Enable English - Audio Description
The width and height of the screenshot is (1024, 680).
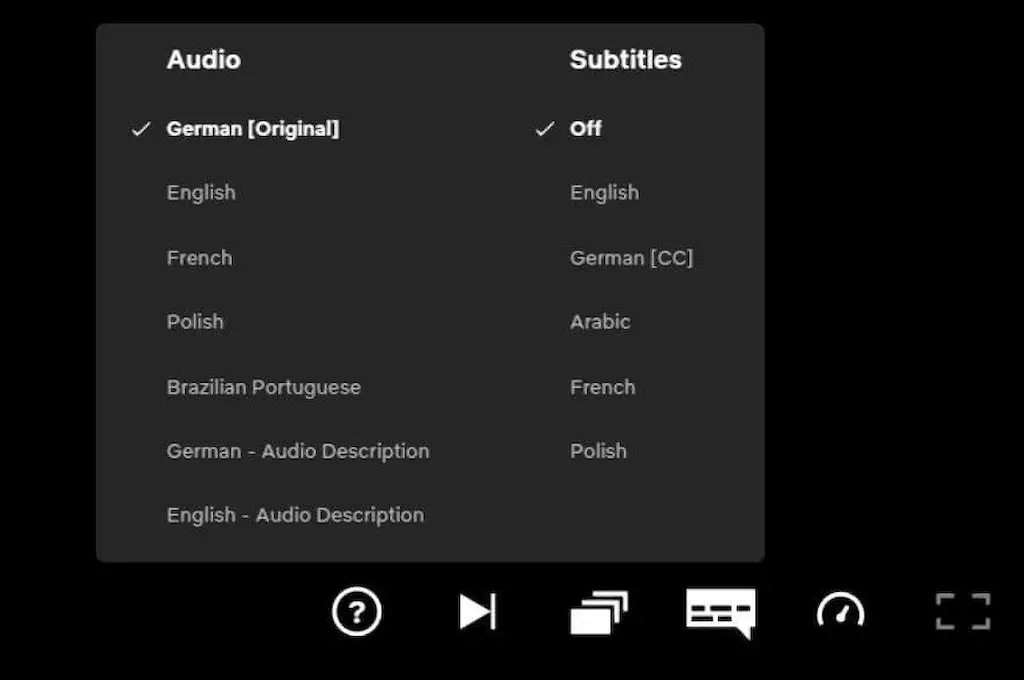[295, 515]
